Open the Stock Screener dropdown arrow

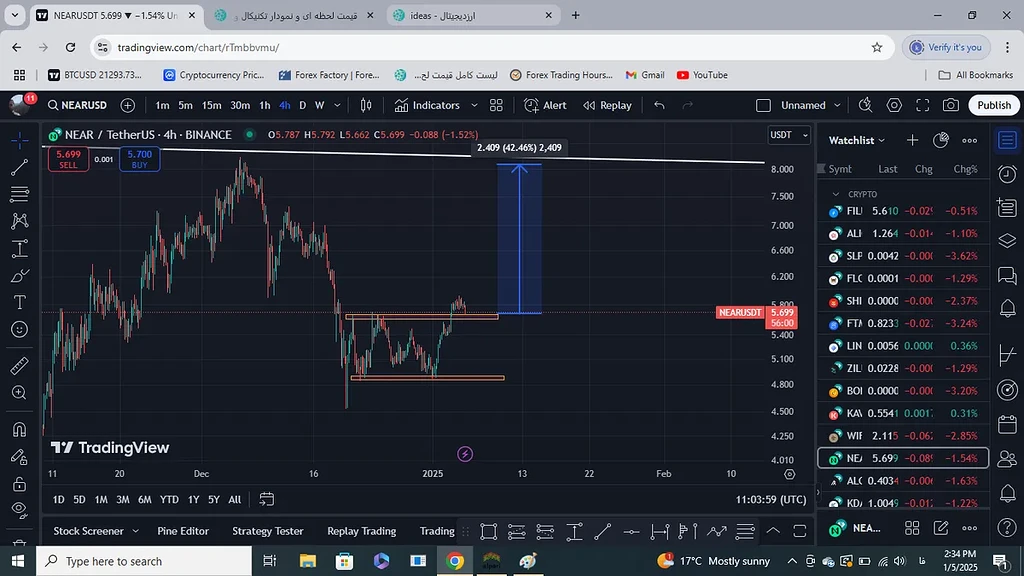135,531
